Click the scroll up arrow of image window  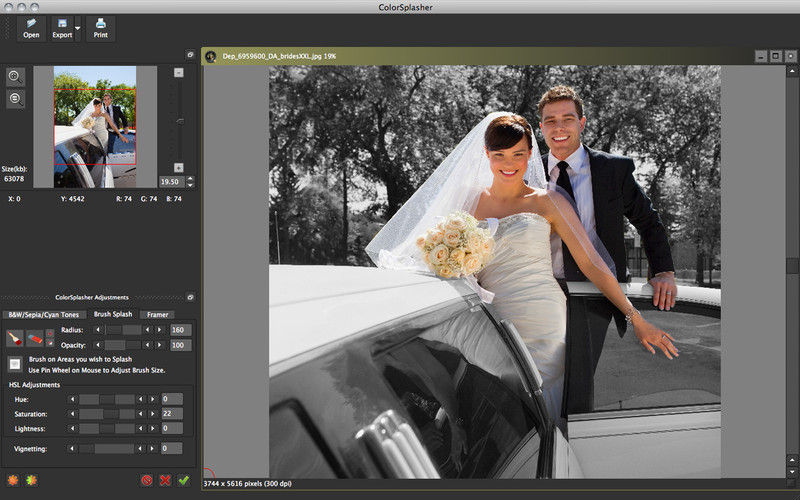pos(792,71)
